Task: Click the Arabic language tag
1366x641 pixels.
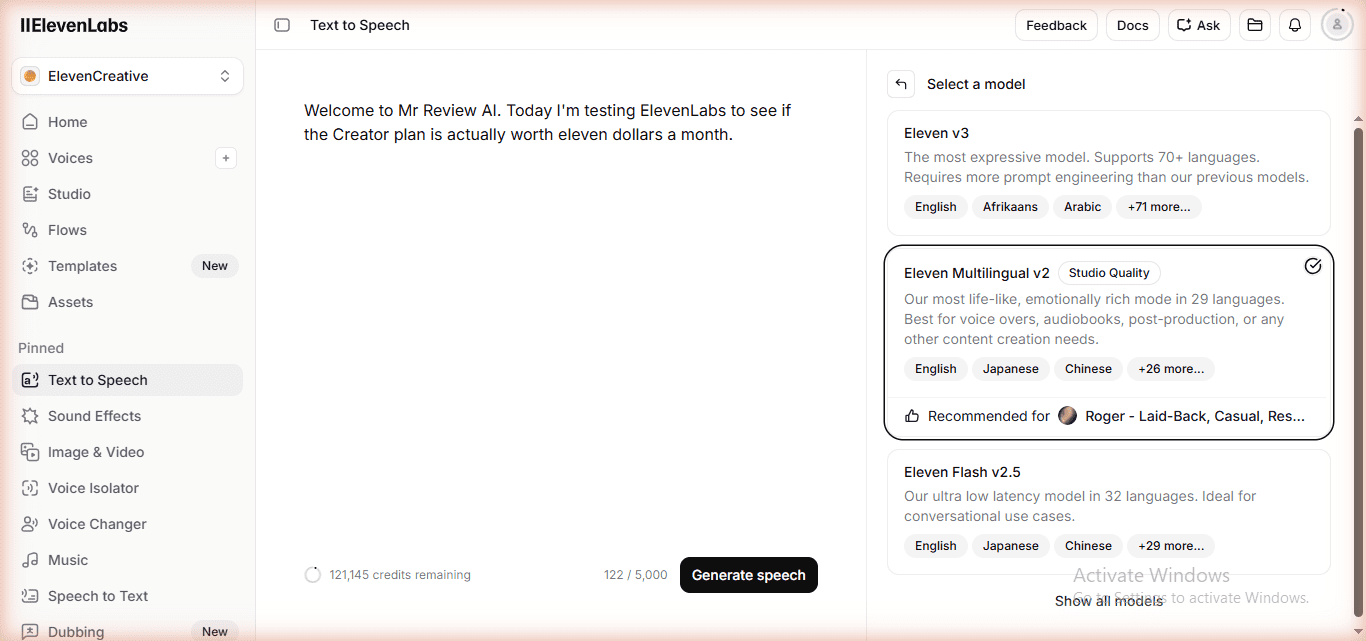Action: (x=1083, y=207)
